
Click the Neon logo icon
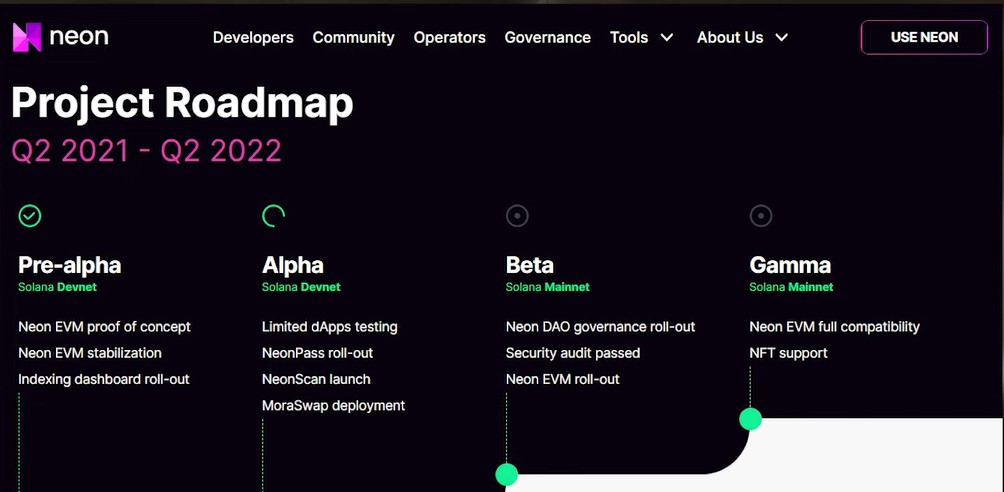coord(27,37)
